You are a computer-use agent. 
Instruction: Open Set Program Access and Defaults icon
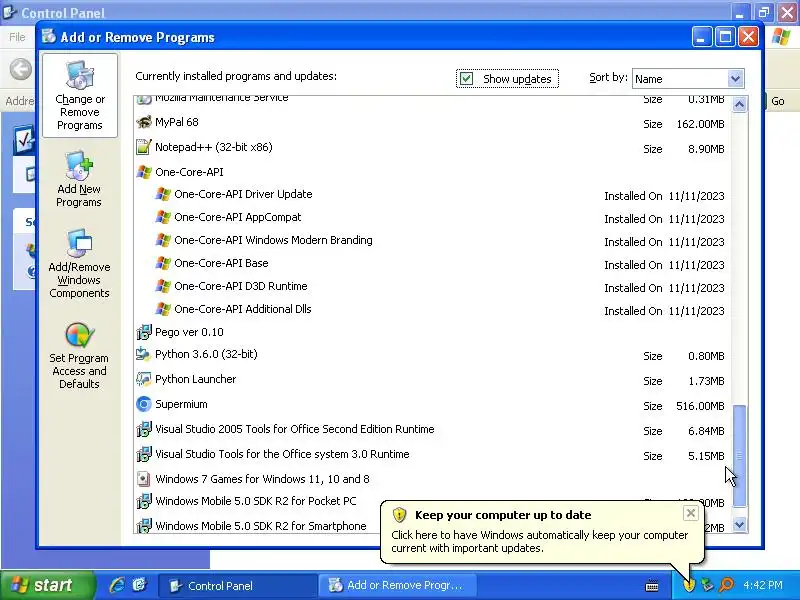point(79,335)
